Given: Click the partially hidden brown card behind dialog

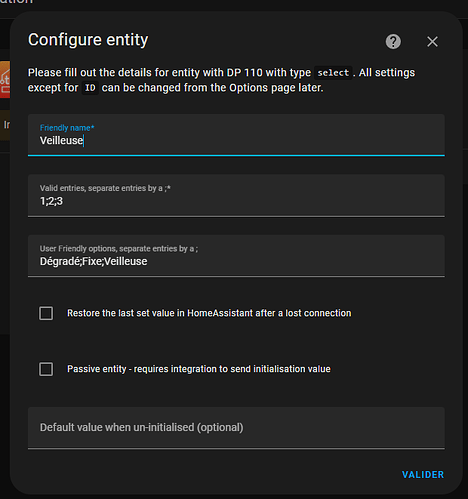Looking at the screenshot, I should pos(5,125).
